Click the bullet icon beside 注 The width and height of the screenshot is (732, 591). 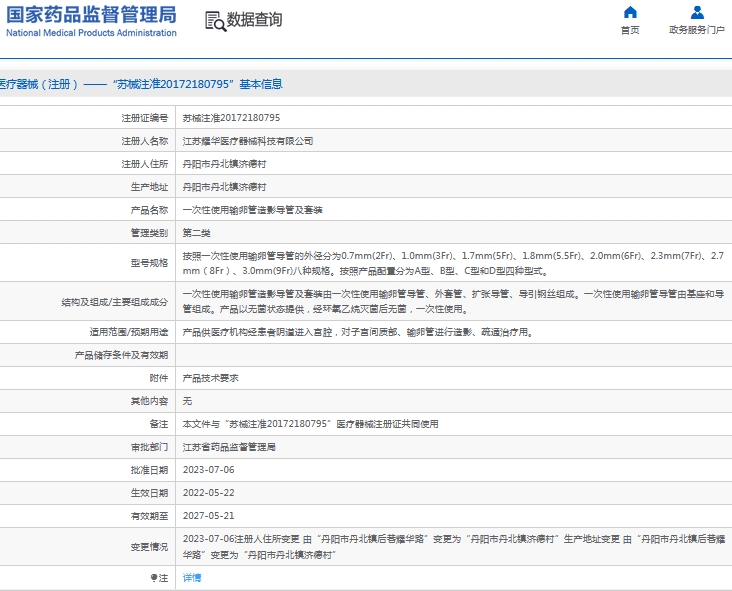pyautogui.click(x=154, y=578)
